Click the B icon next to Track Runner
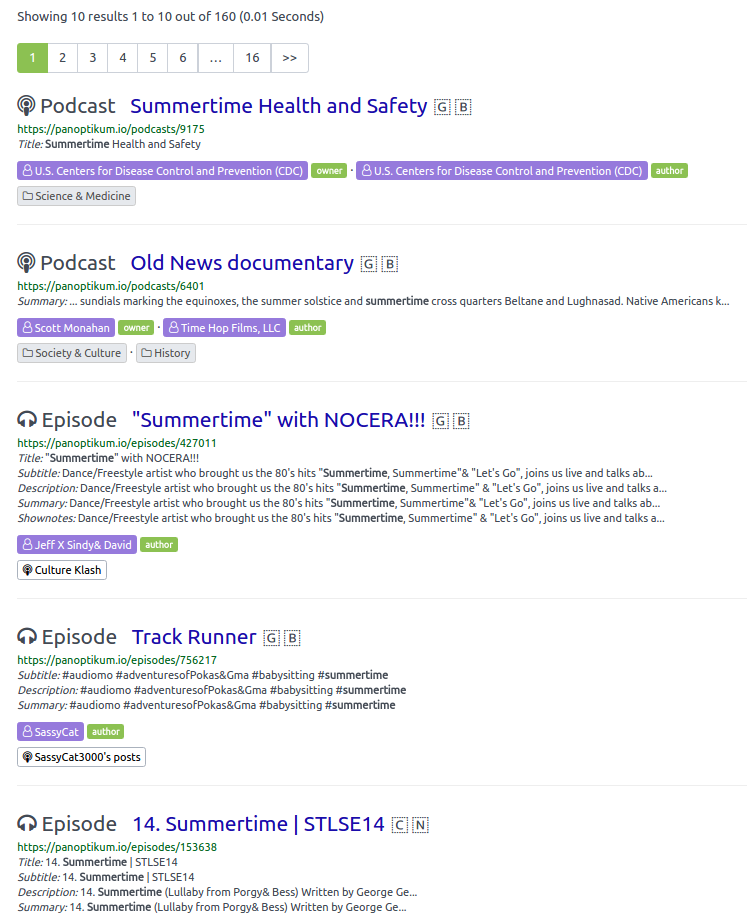 292,638
